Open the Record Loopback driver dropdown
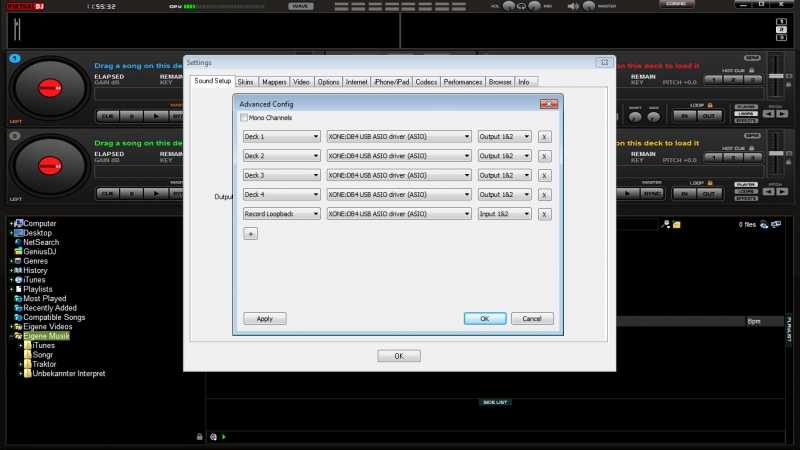Viewport: 800px width, 450px height. pos(398,213)
